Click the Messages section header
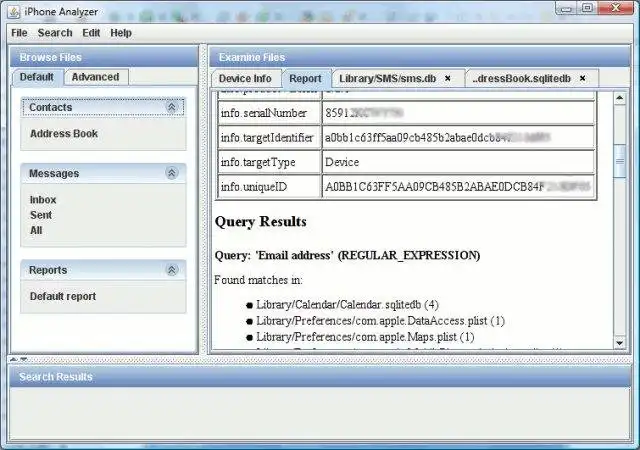Viewport: 640px width, 450px height. tap(103, 173)
